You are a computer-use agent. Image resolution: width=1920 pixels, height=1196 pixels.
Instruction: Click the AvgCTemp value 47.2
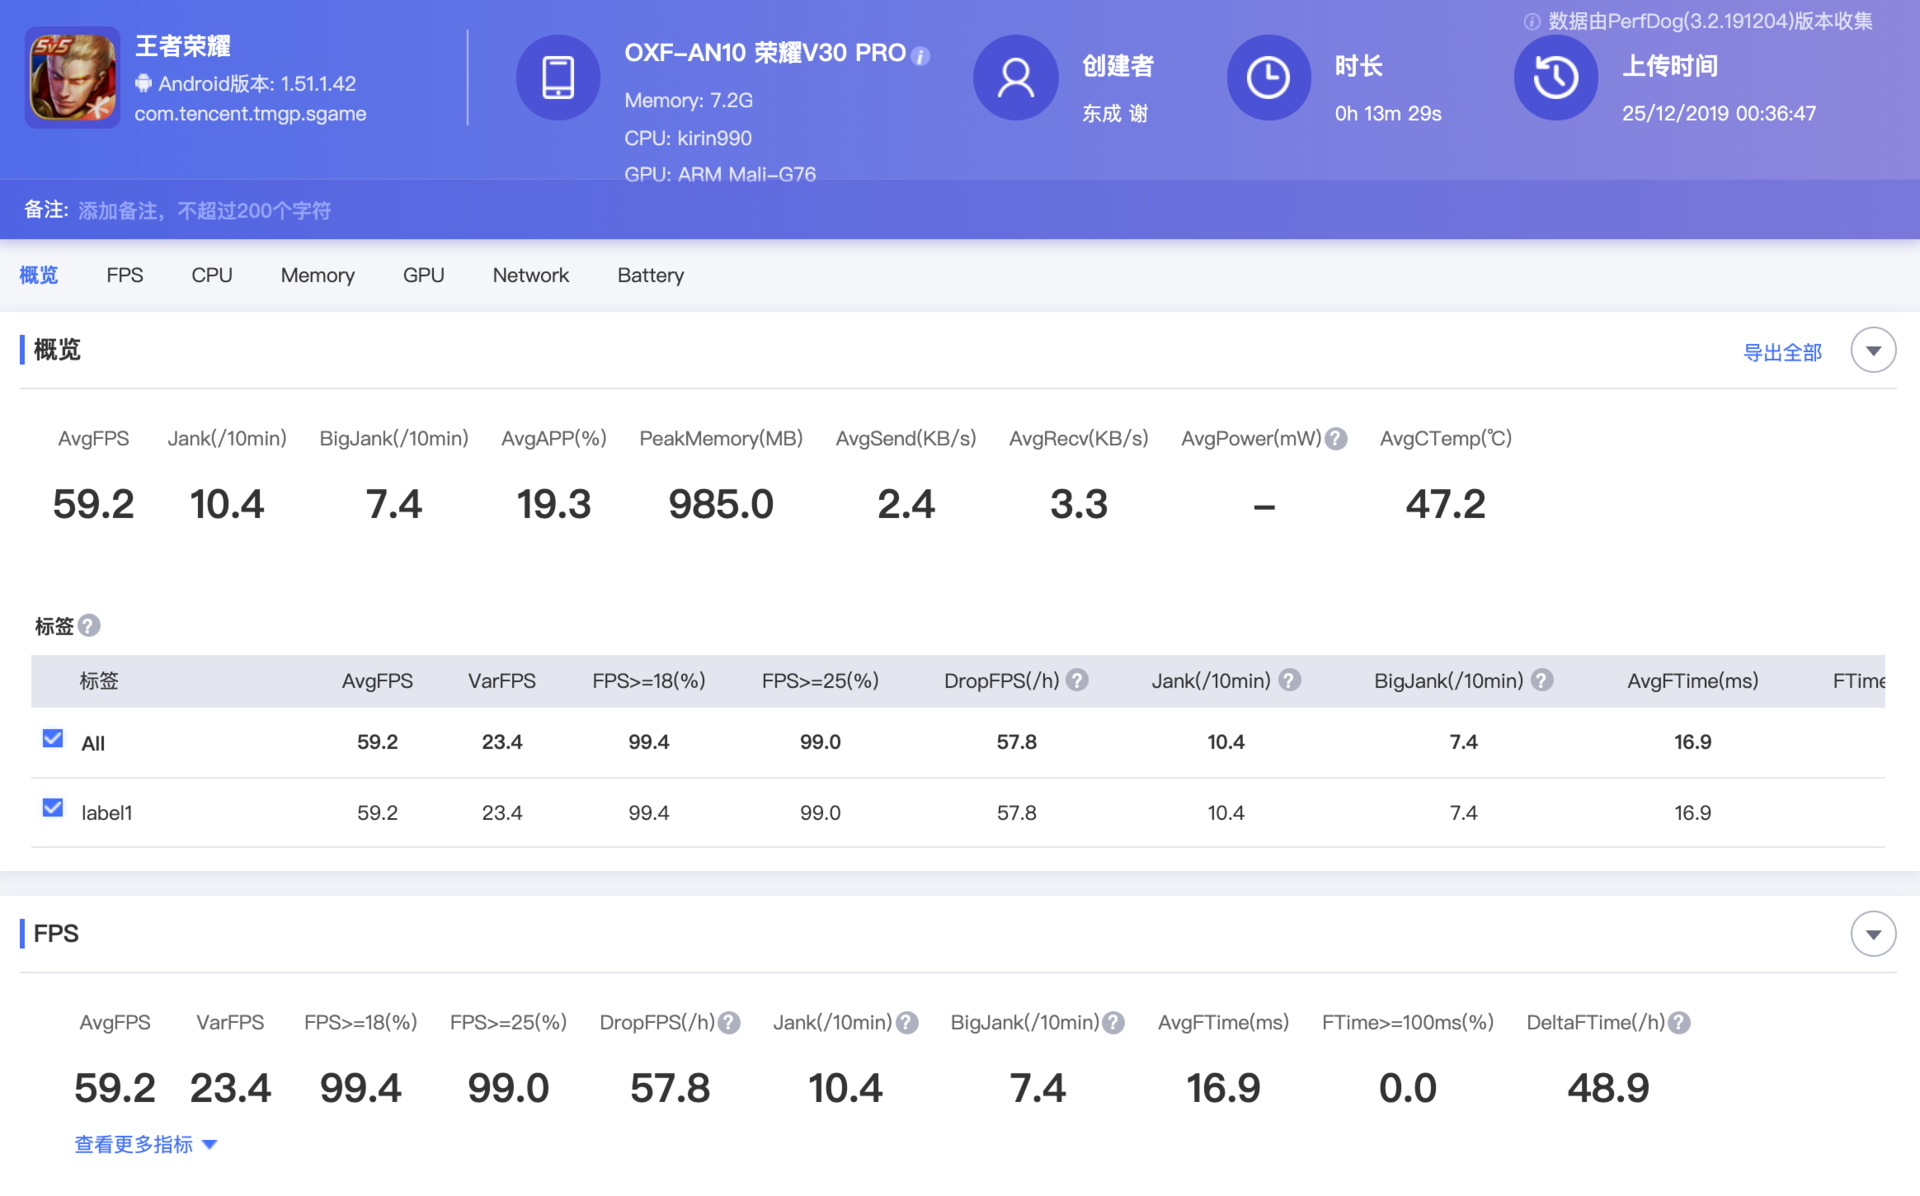1445,504
